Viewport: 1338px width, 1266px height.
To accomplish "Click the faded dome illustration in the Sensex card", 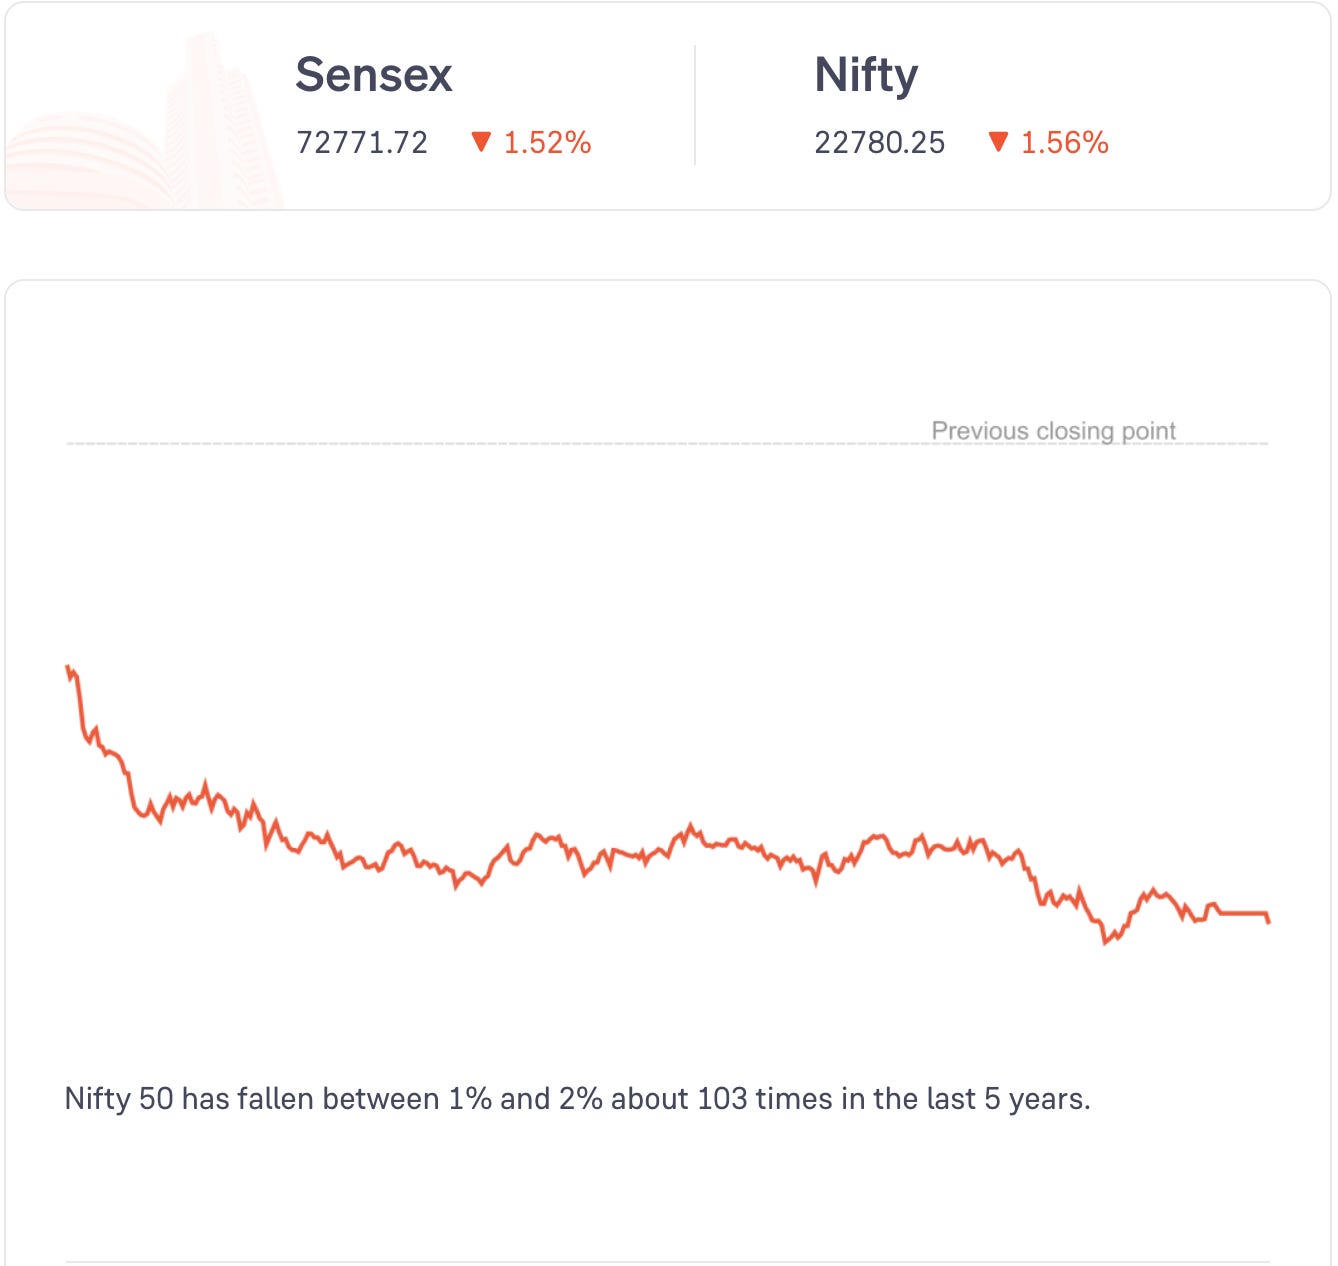I will (x=90, y=162).
